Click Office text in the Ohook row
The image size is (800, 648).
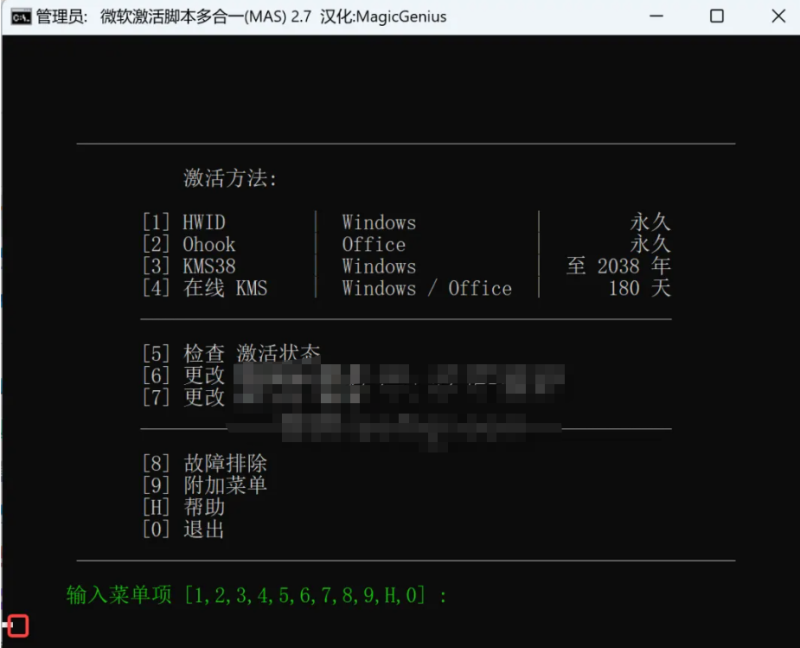tap(373, 244)
